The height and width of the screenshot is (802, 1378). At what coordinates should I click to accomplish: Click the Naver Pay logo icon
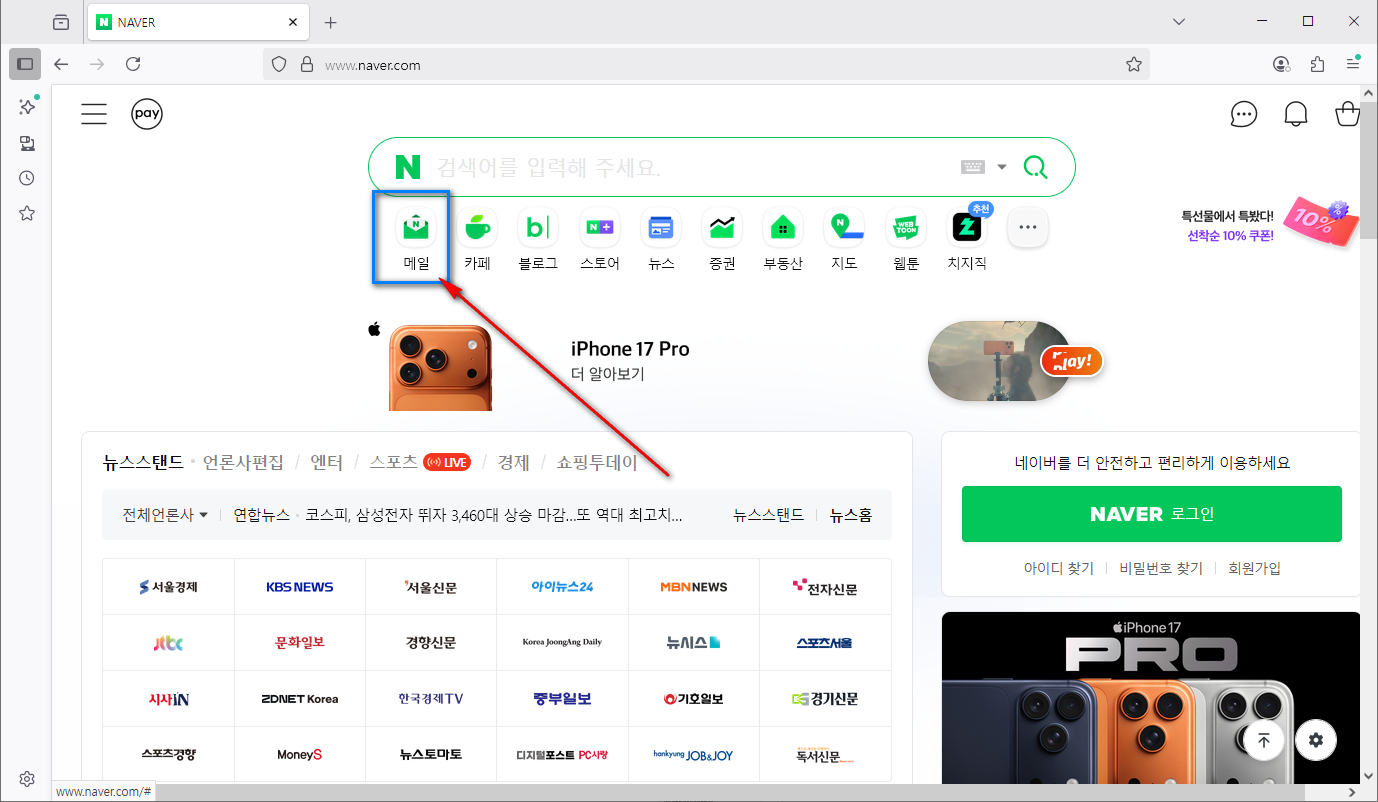tap(147, 113)
